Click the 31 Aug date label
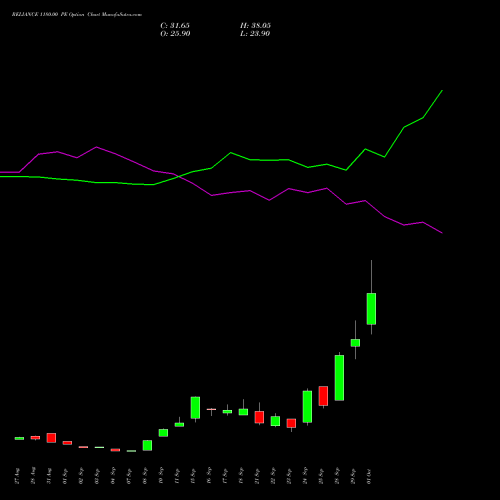 (49, 476)
